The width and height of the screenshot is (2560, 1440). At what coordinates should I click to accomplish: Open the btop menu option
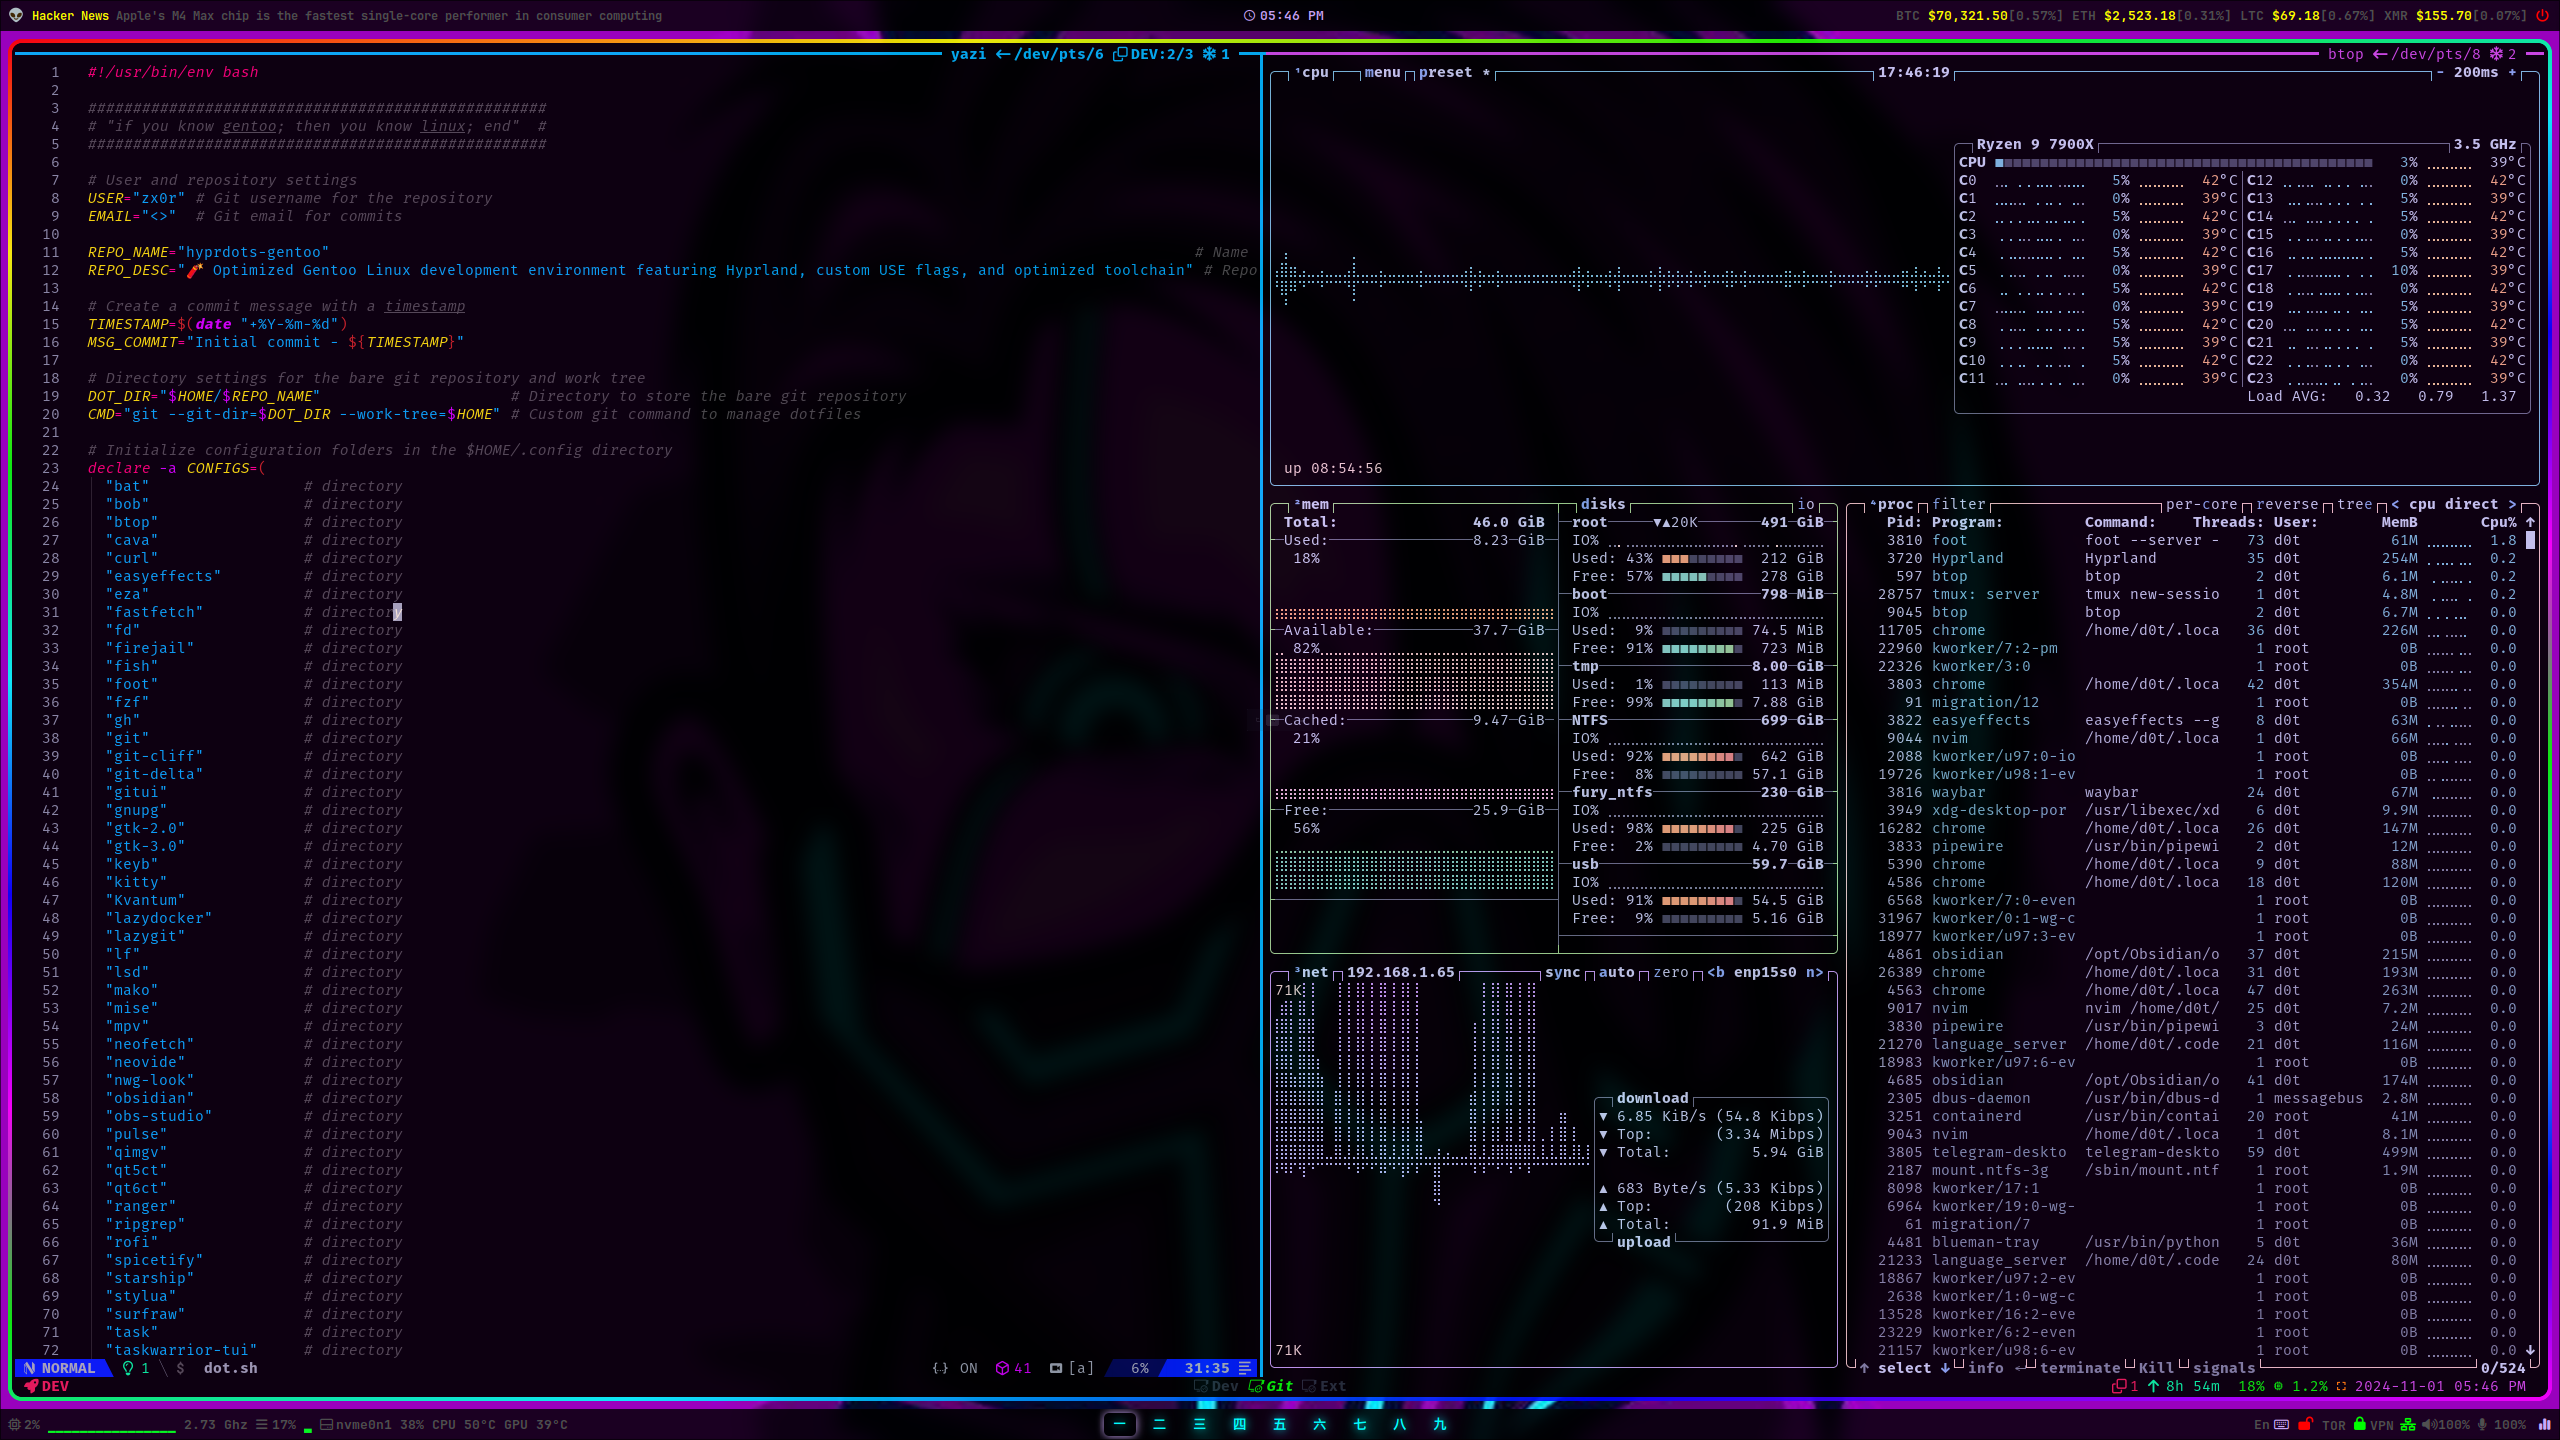tap(1382, 72)
